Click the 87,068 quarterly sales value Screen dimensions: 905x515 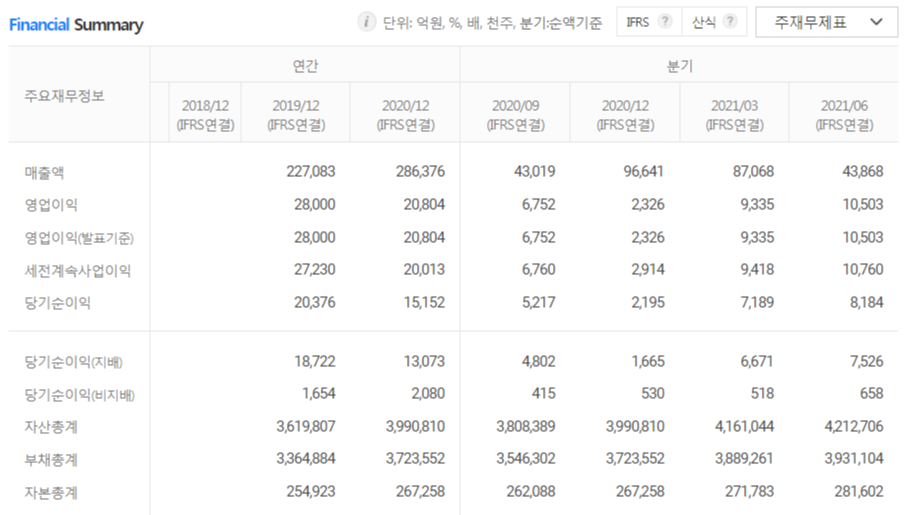[753, 171]
